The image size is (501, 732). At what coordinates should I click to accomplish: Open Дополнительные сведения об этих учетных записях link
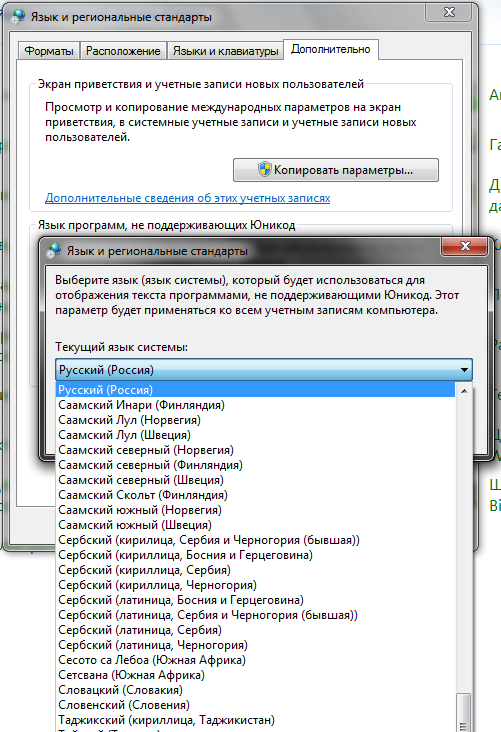tap(187, 198)
